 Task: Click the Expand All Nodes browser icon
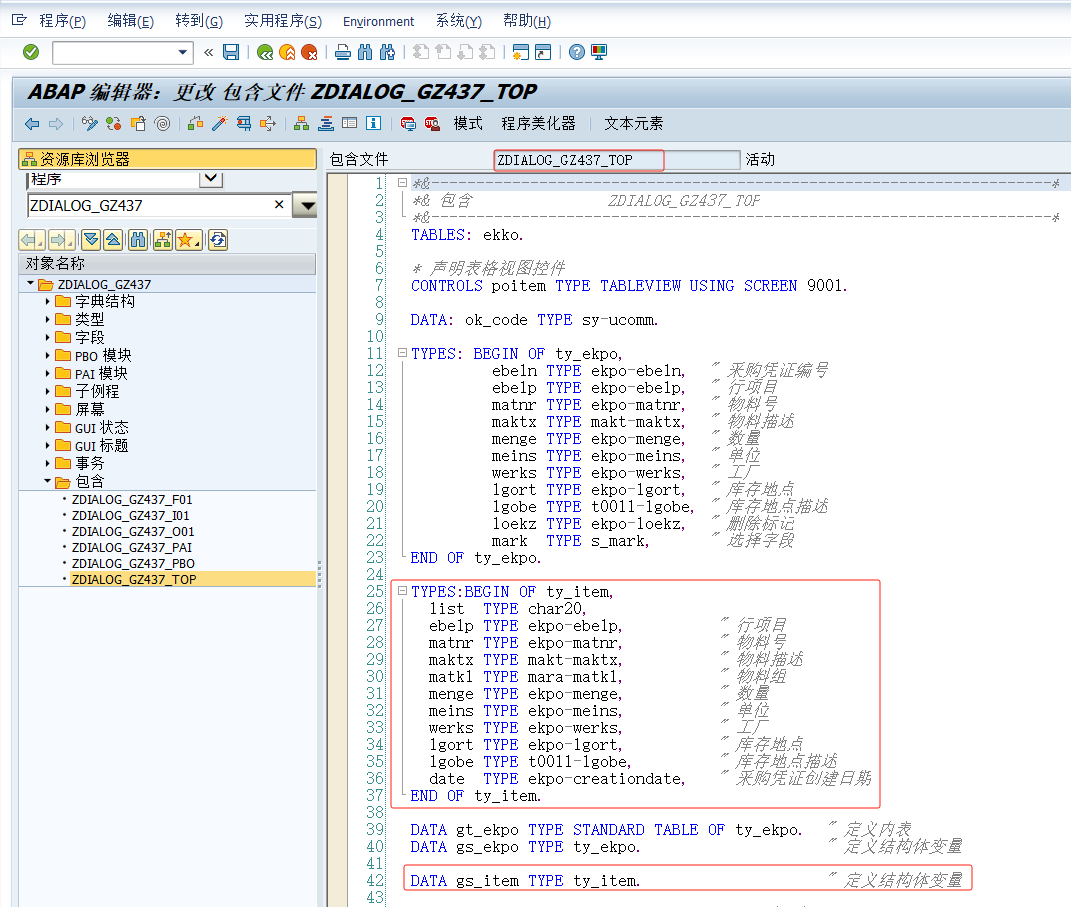91,240
